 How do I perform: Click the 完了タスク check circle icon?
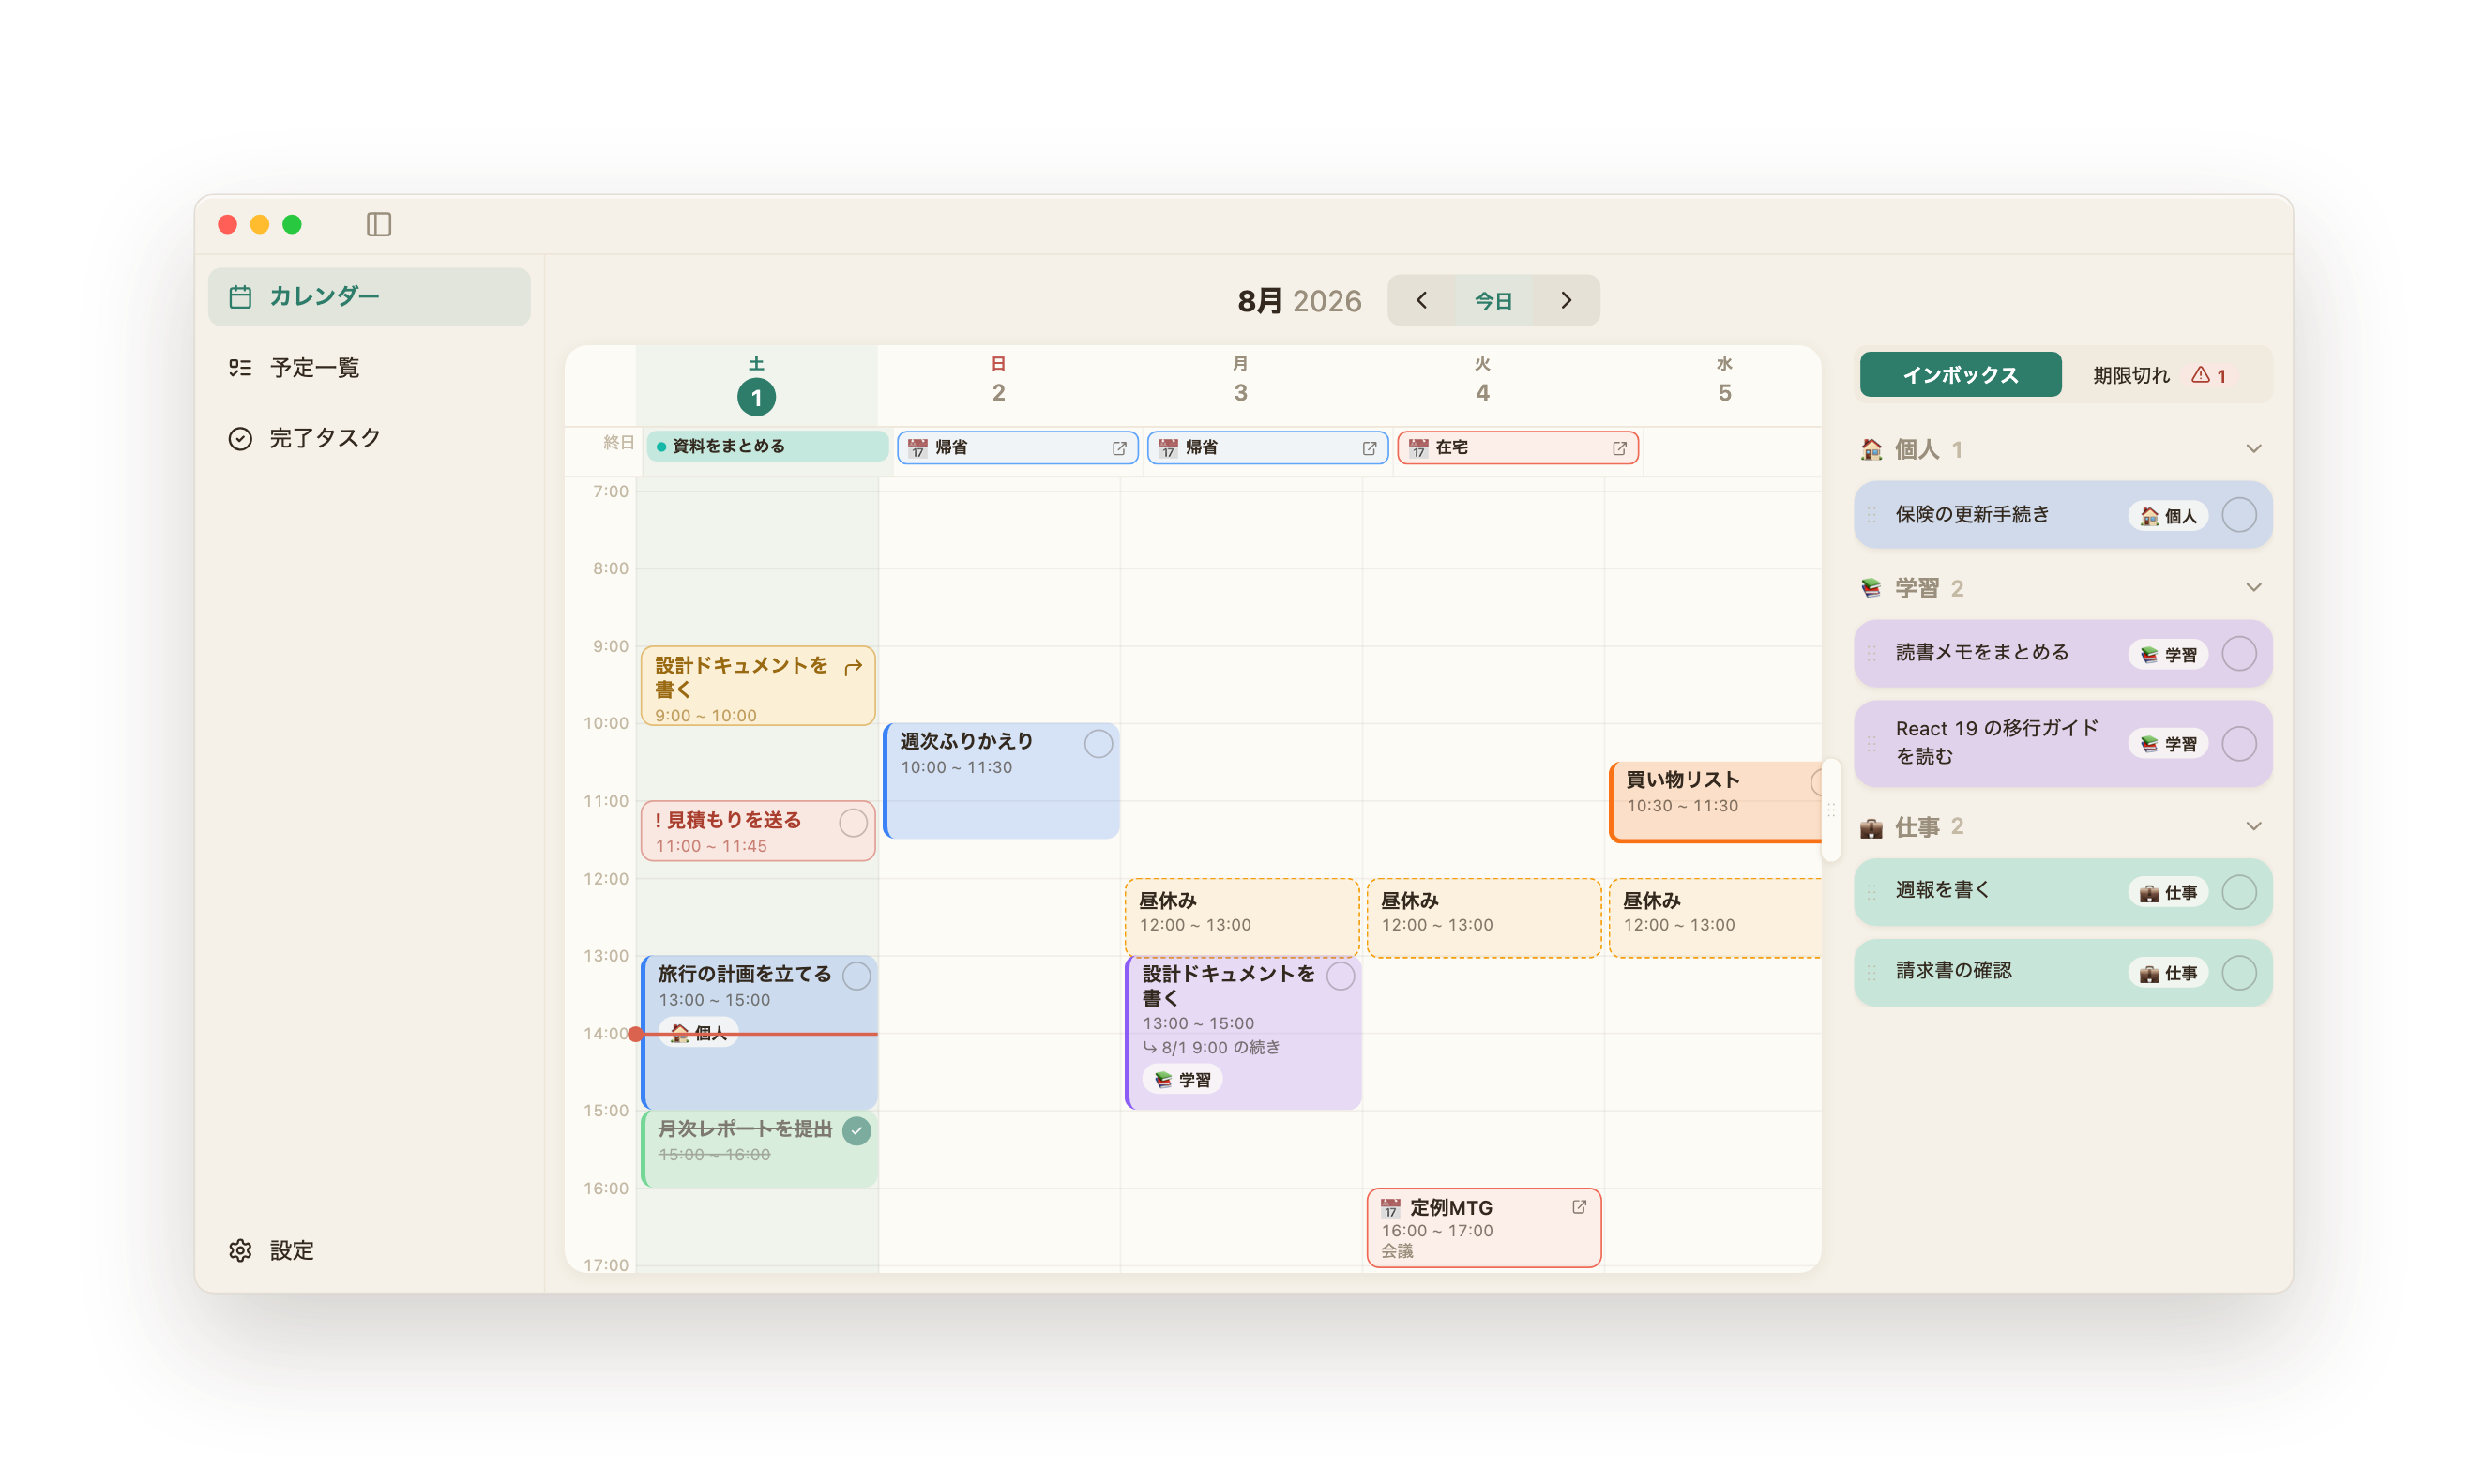(240, 438)
